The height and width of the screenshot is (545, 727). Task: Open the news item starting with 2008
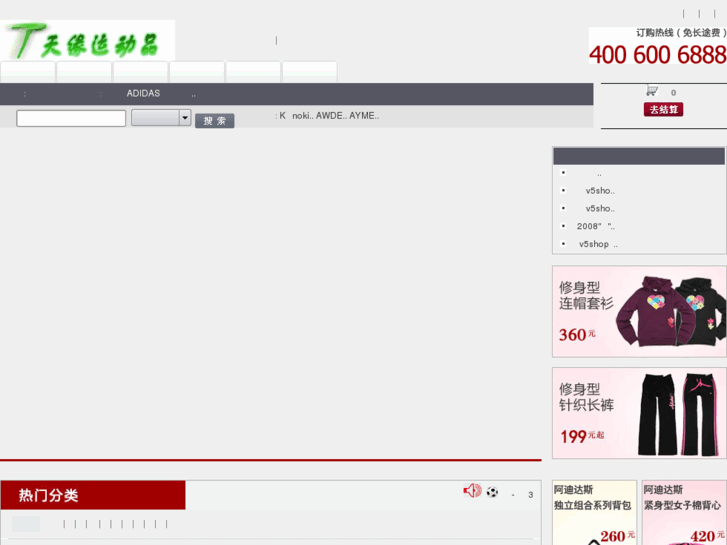tap(596, 226)
